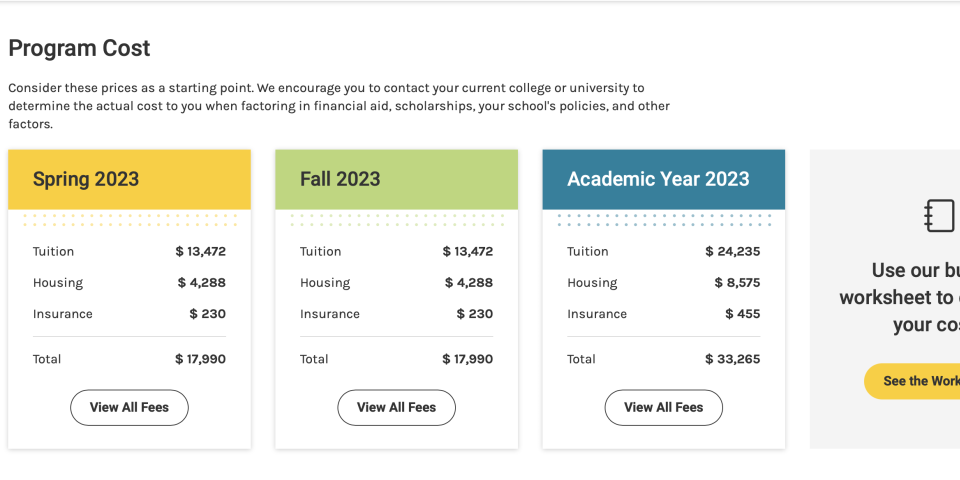Open View All Fees for Fall 2023
This screenshot has height=480, width=960.
(x=396, y=407)
